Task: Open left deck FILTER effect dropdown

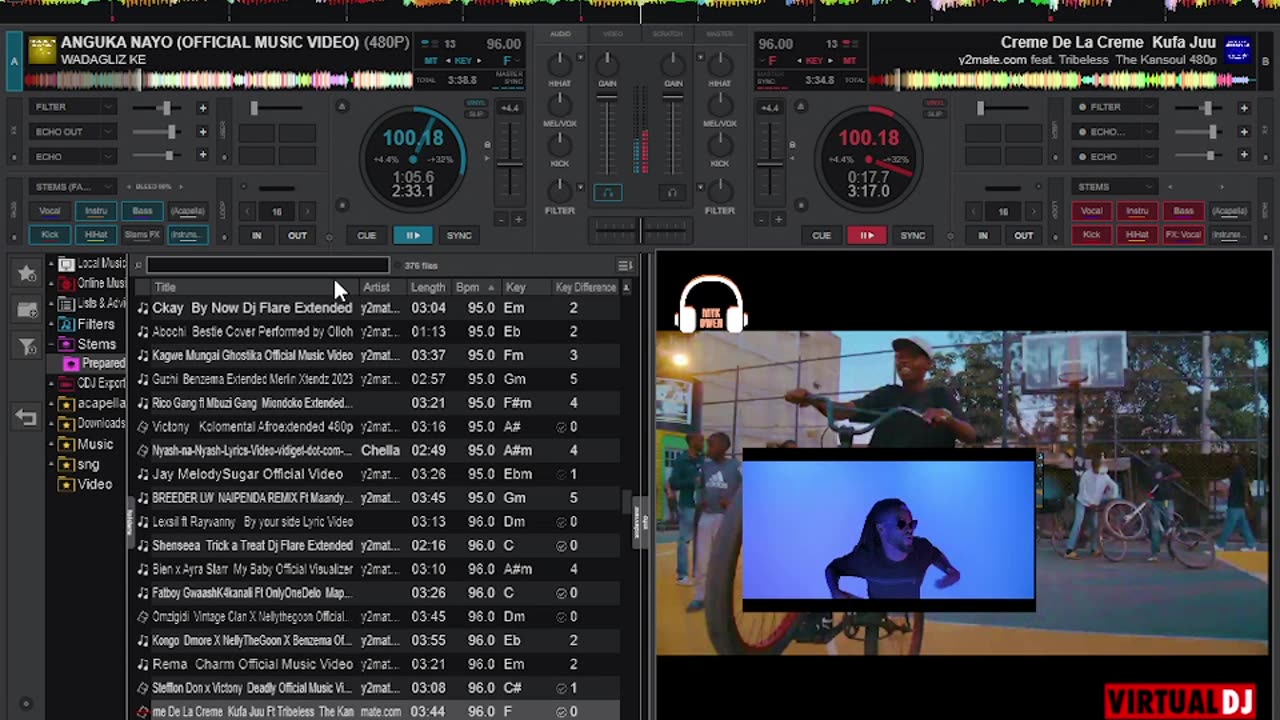Action: [109, 108]
